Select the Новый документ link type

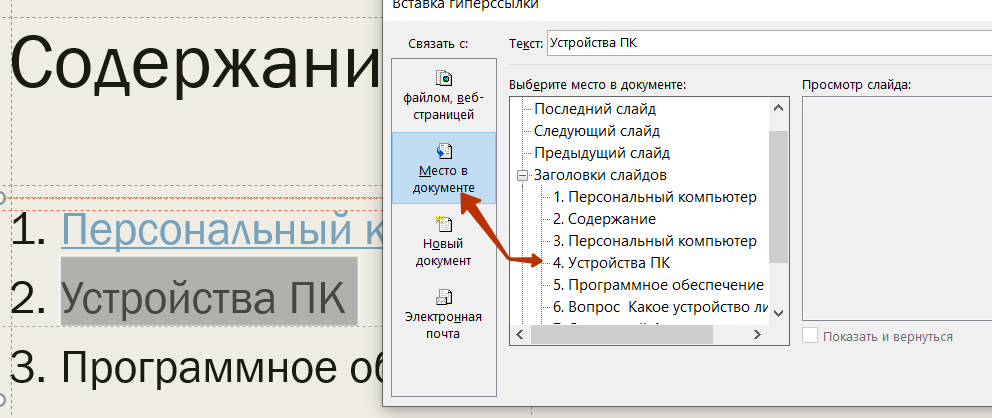click(444, 240)
